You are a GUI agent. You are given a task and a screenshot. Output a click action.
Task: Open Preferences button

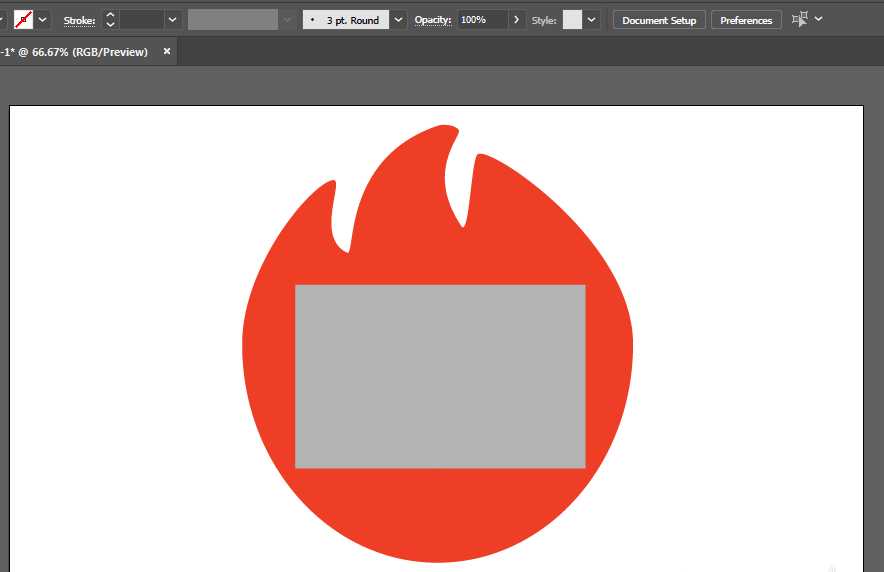point(746,20)
